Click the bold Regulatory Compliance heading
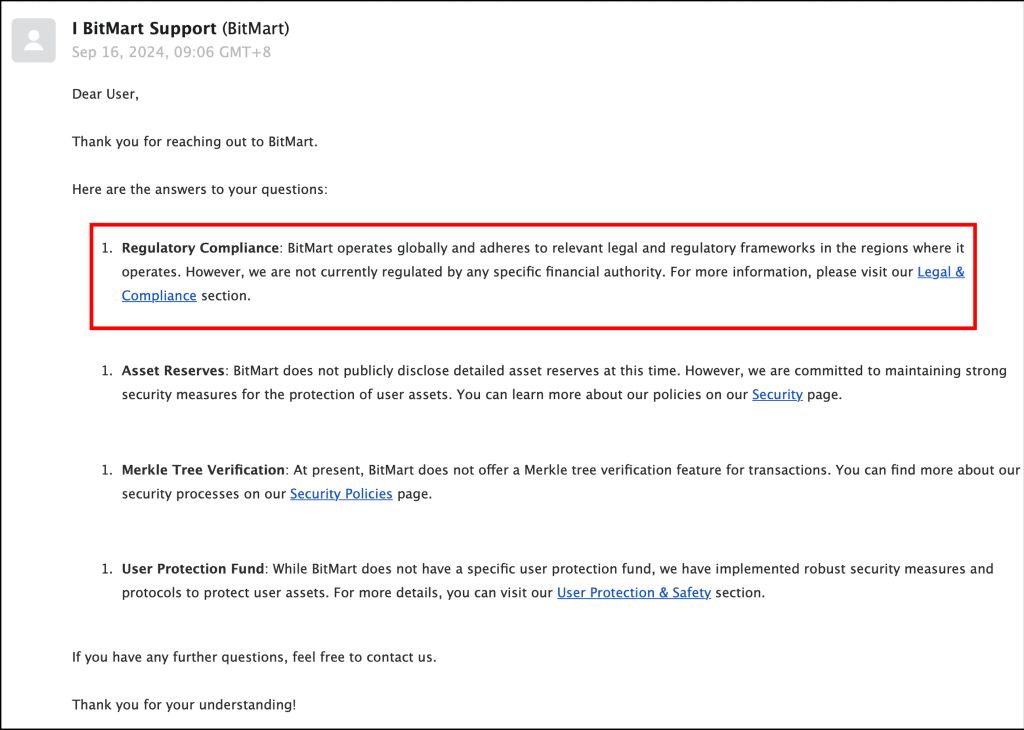The height and width of the screenshot is (730, 1024). pos(200,248)
